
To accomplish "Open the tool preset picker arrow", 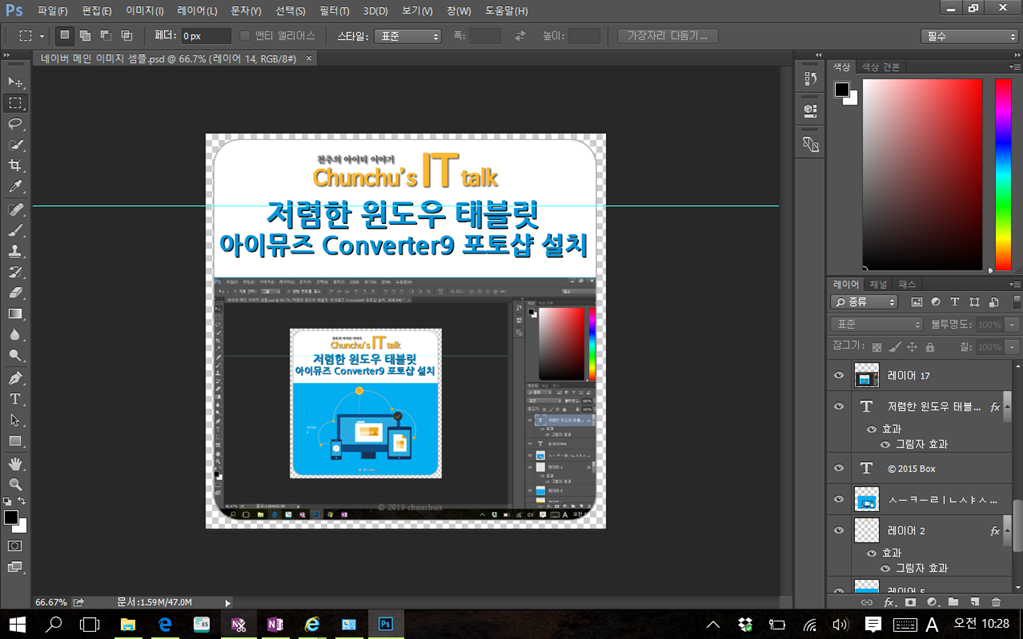I will pyautogui.click(x=42, y=37).
